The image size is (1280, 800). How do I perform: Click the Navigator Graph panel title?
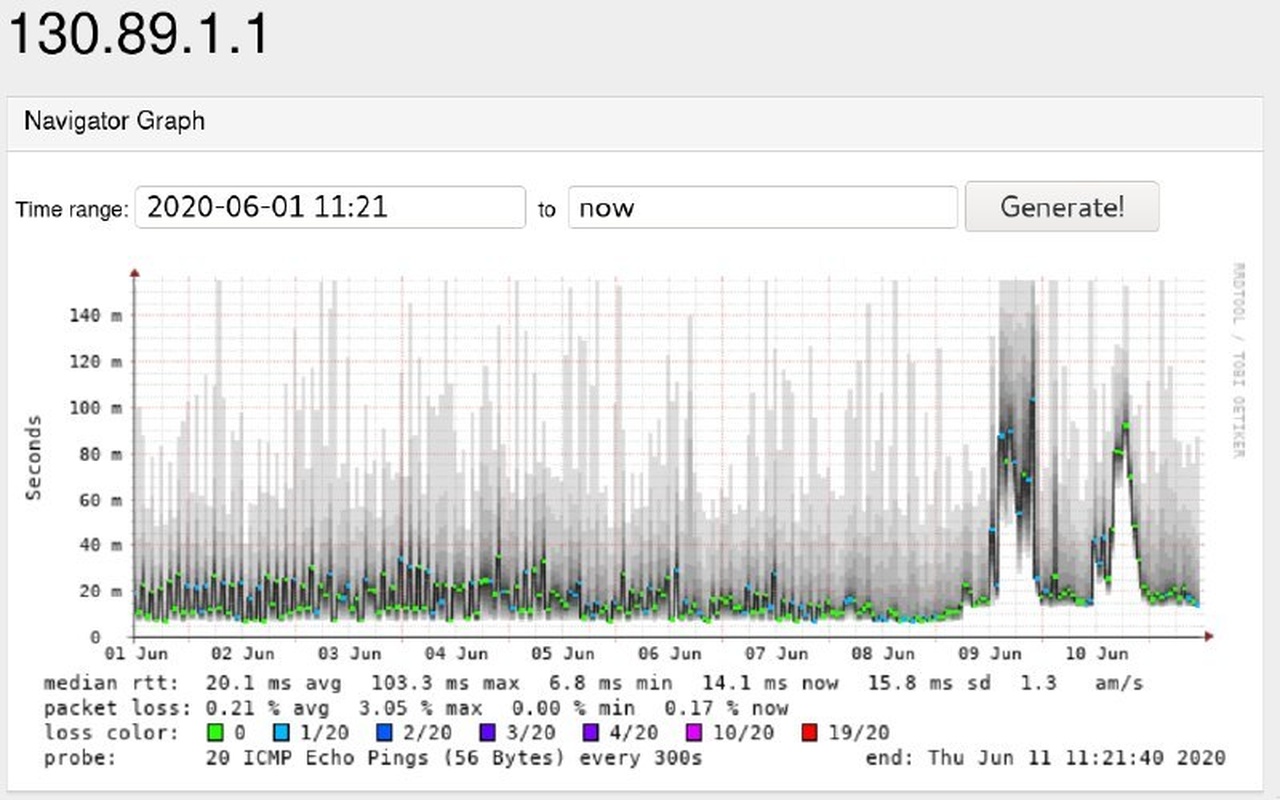tap(114, 121)
